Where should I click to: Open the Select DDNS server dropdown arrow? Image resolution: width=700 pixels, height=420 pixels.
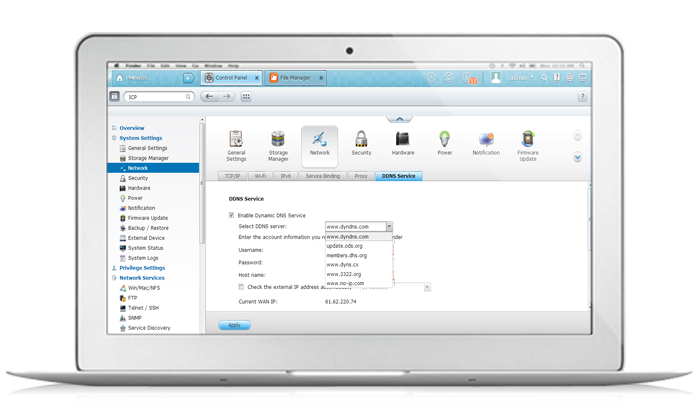[x=389, y=227]
